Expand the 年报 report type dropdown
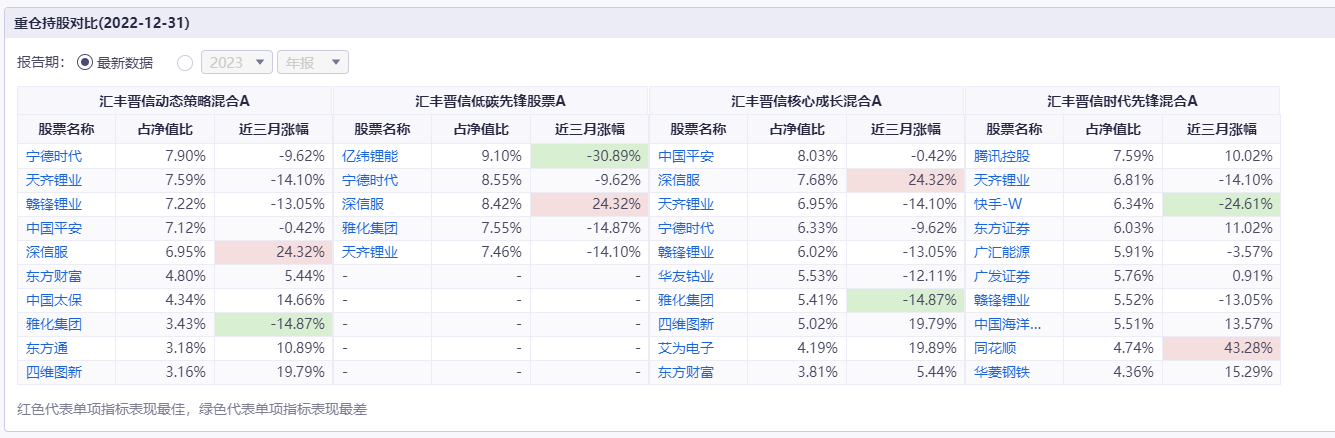Viewport: 1335px width, 438px height. tap(313, 62)
